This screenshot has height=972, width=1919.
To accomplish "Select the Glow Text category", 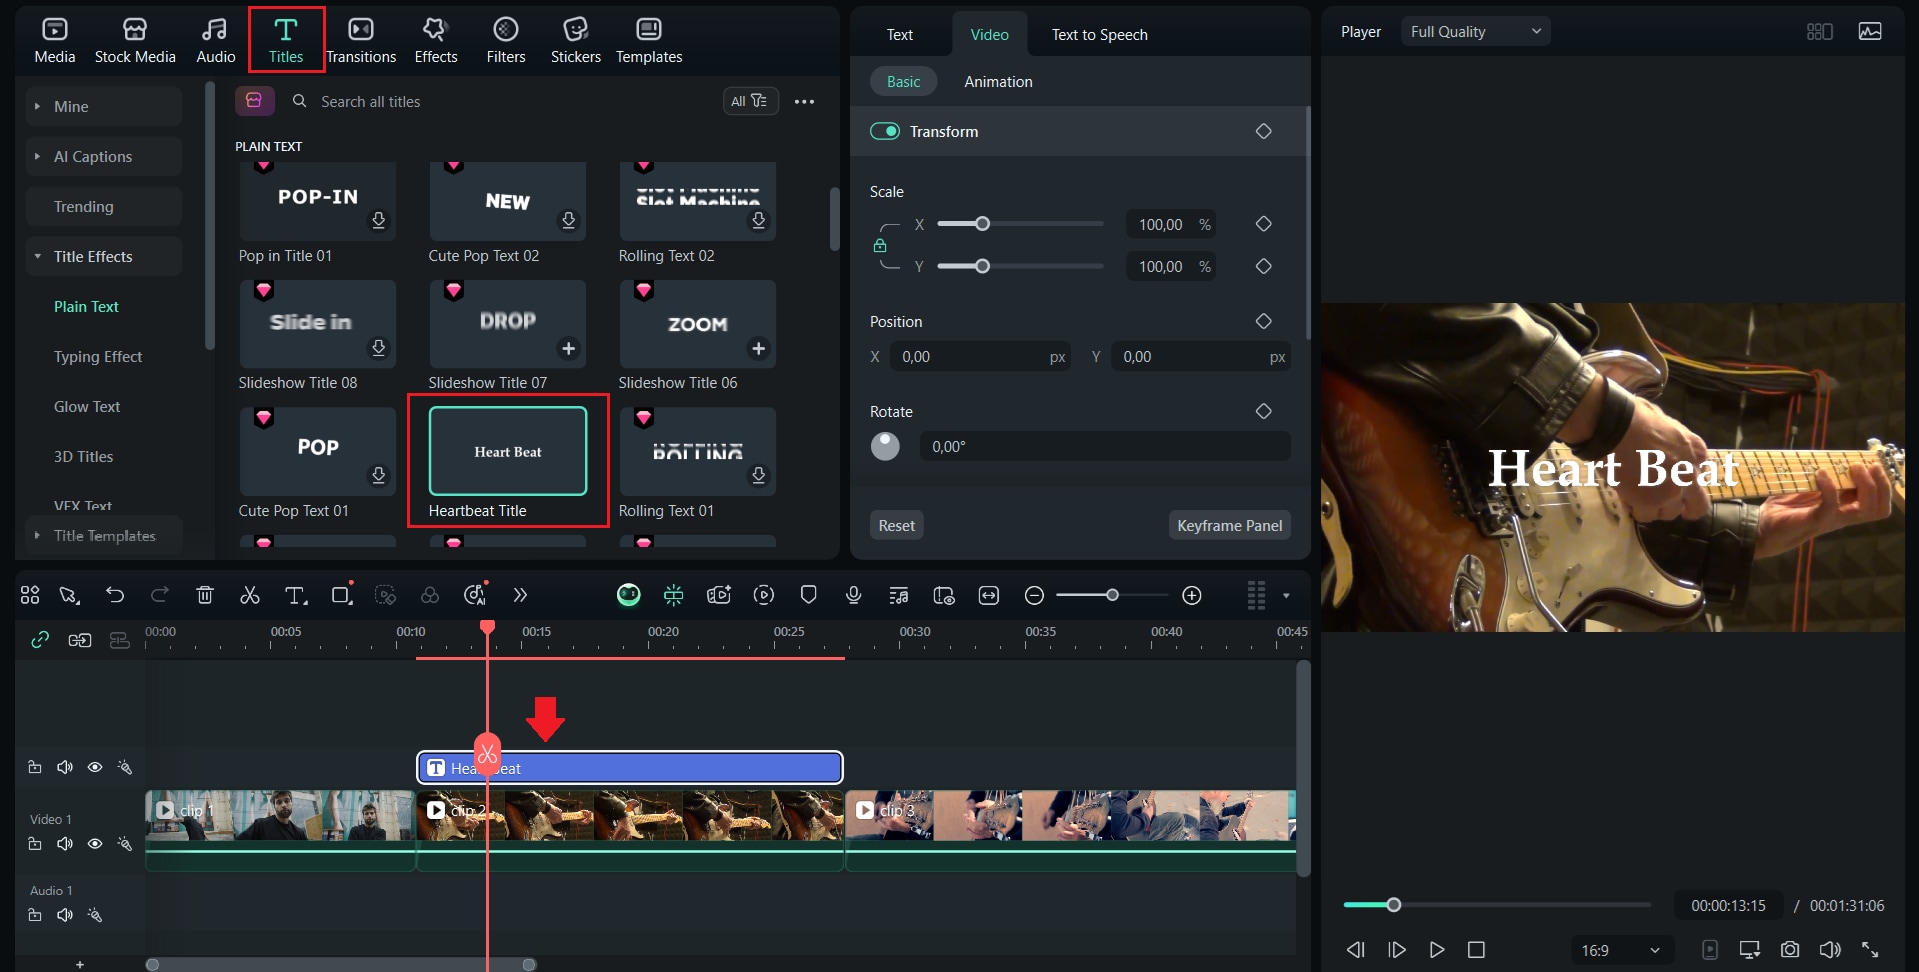I will [87, 406].
